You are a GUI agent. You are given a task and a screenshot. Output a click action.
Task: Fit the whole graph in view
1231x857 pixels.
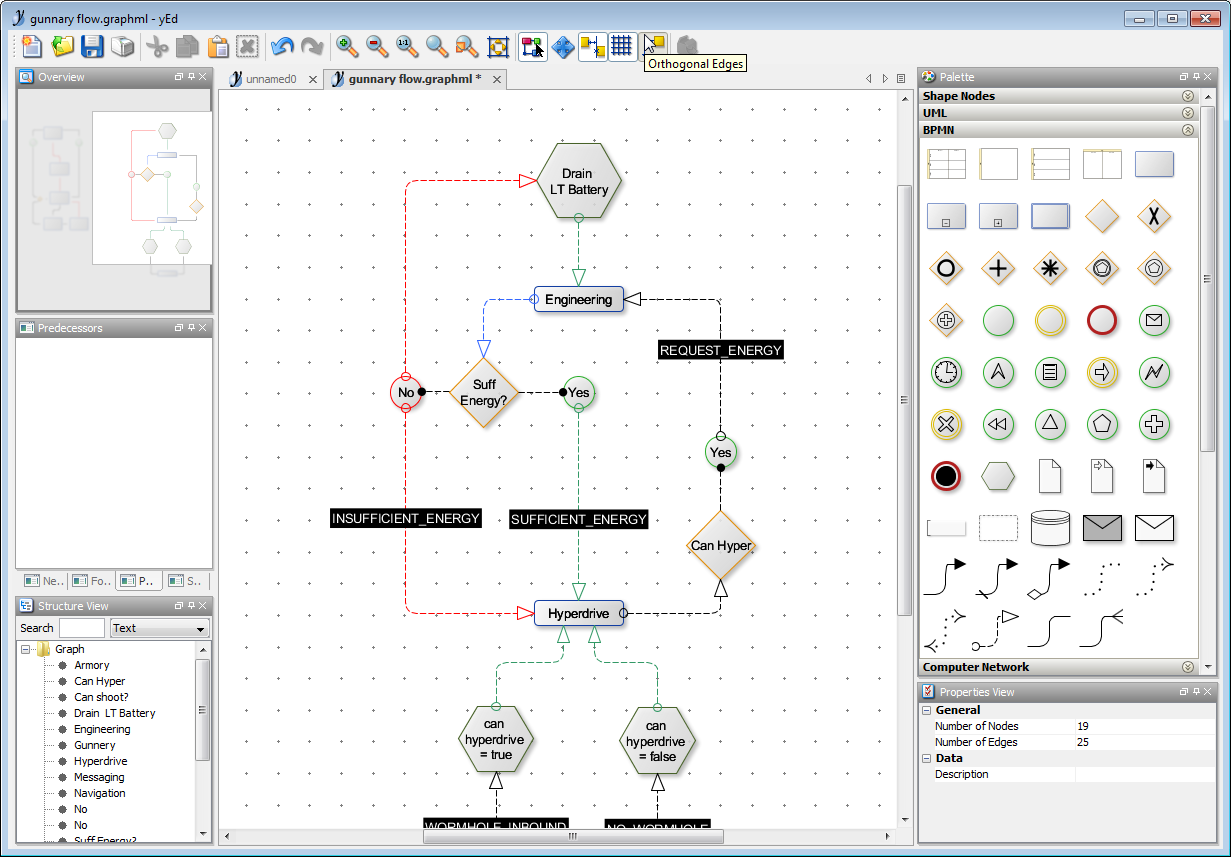tap(497, 46)
